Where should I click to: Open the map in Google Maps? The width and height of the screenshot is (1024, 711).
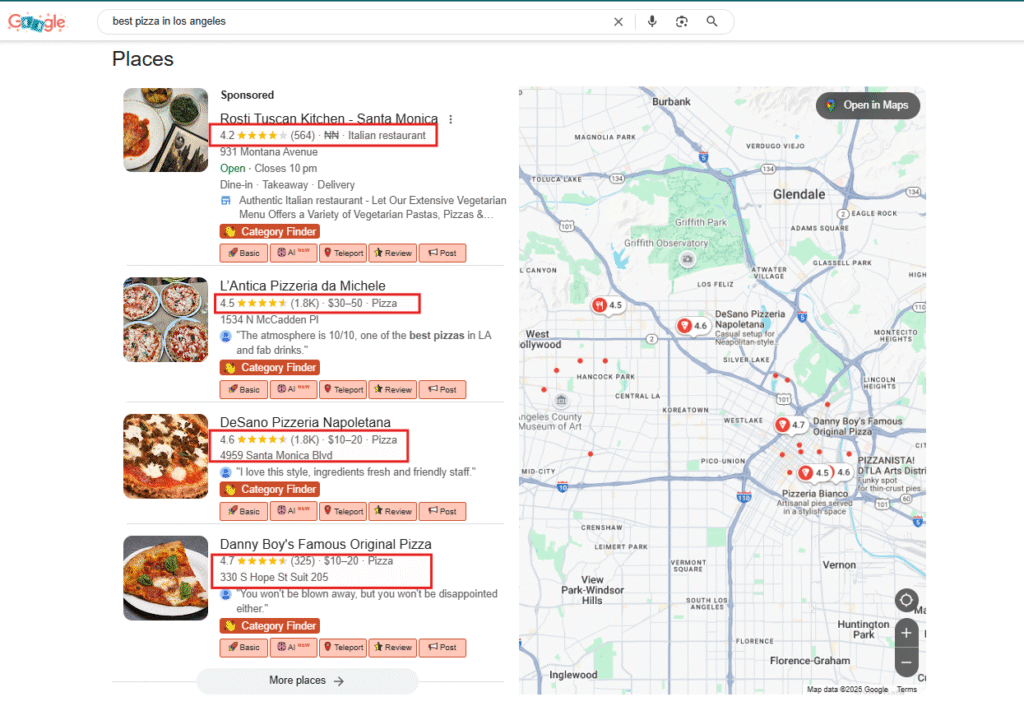click(868, 105)
